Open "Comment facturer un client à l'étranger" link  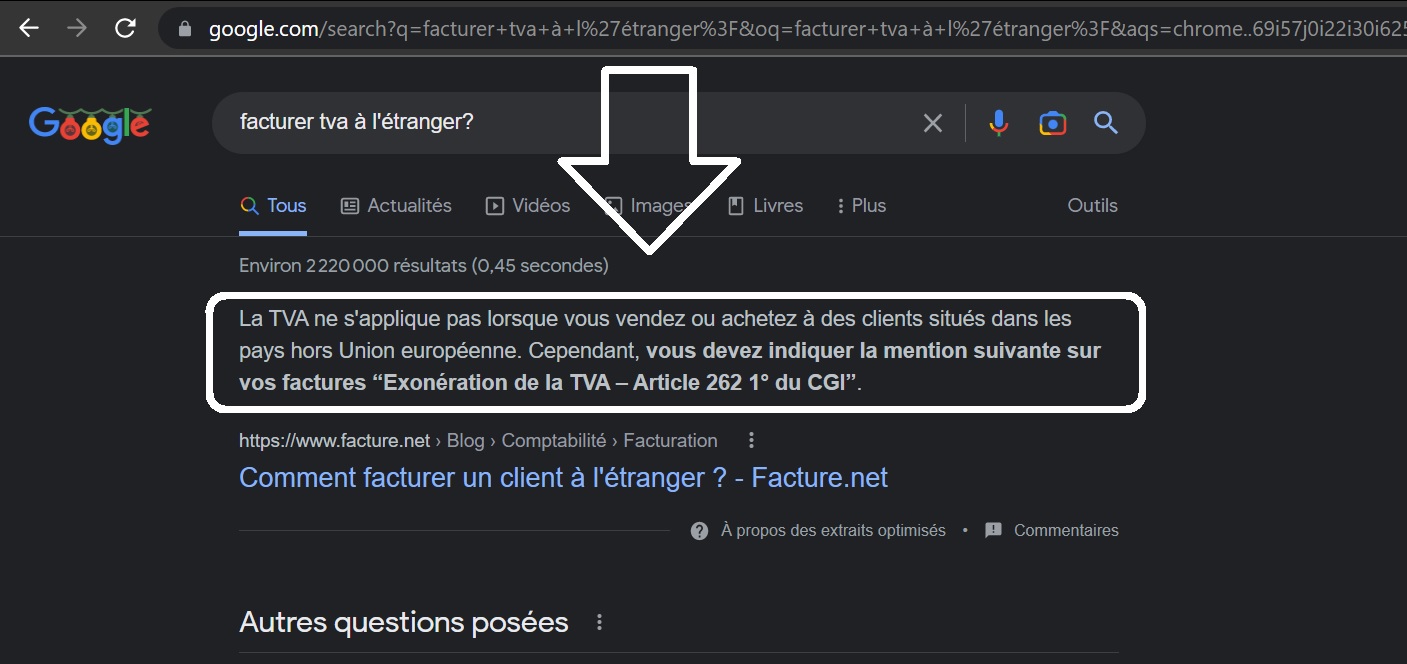click(x=563, y=478)
